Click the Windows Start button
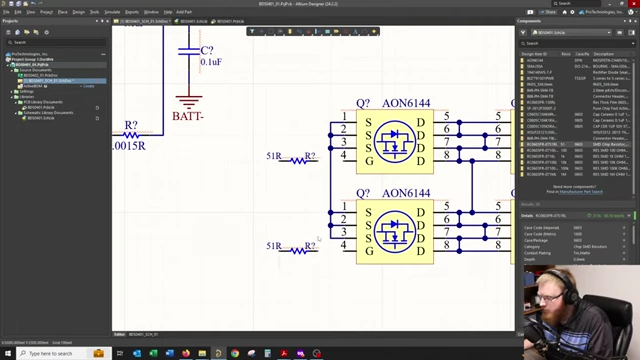Image resolution: width=640 pixels, height=360 pixels. [8, 353]
